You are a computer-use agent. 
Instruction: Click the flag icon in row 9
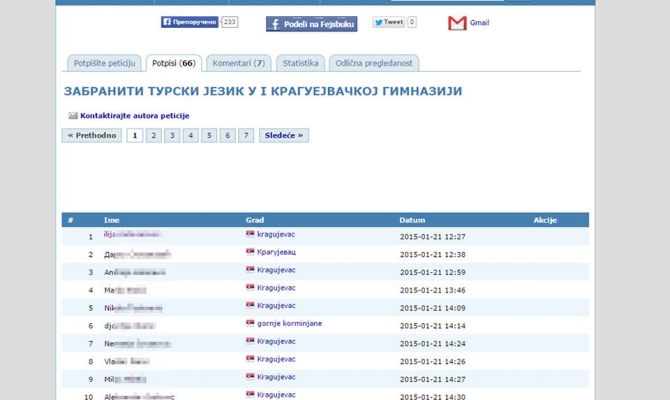[250, 378]
